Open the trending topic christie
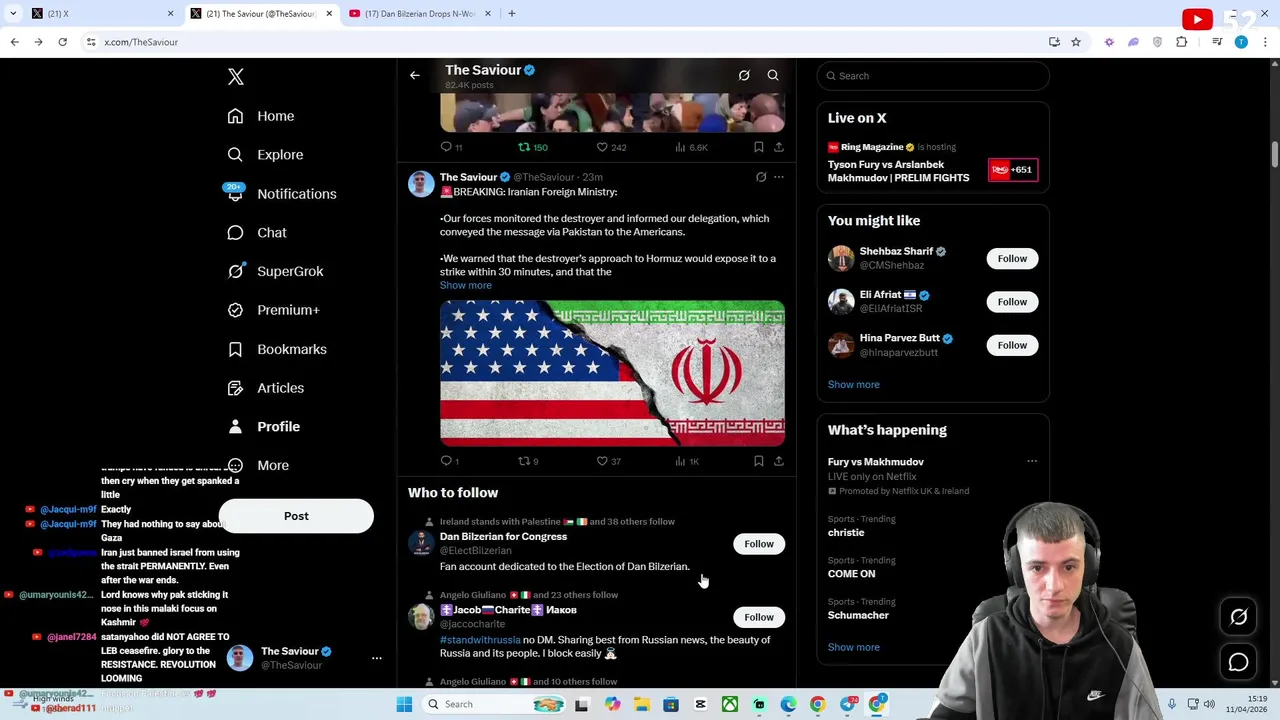Screen dimensions: 1280x720 (x=846, y=533)
